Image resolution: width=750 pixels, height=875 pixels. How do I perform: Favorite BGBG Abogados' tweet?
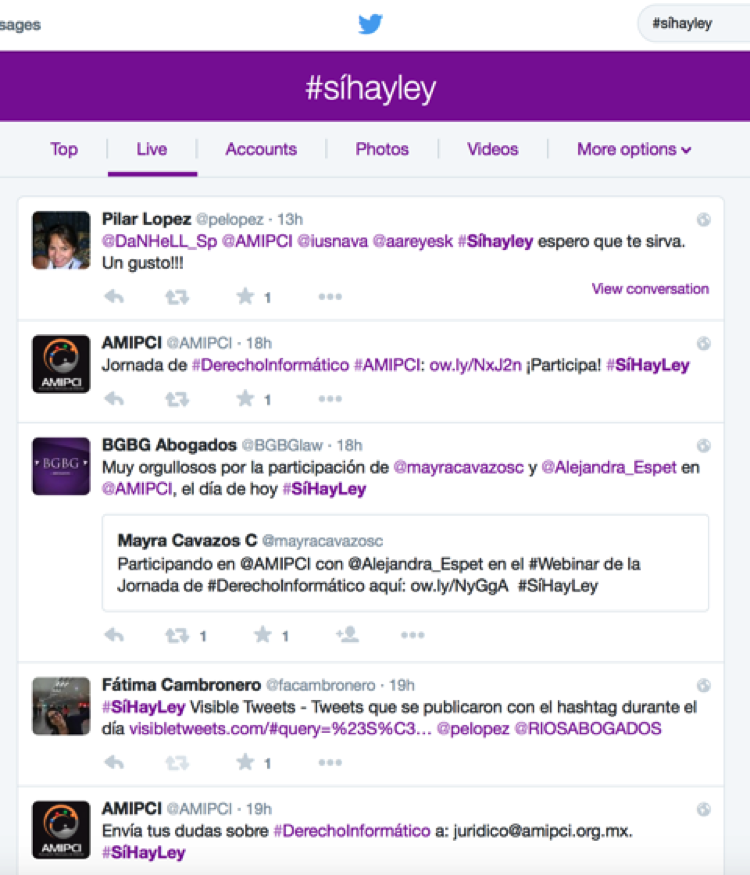point(262,634)
